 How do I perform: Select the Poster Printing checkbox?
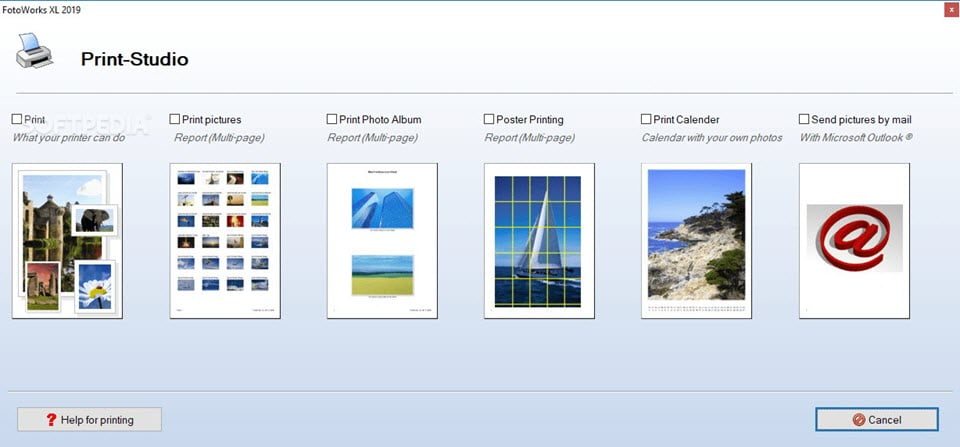click(x=489, y=119)
